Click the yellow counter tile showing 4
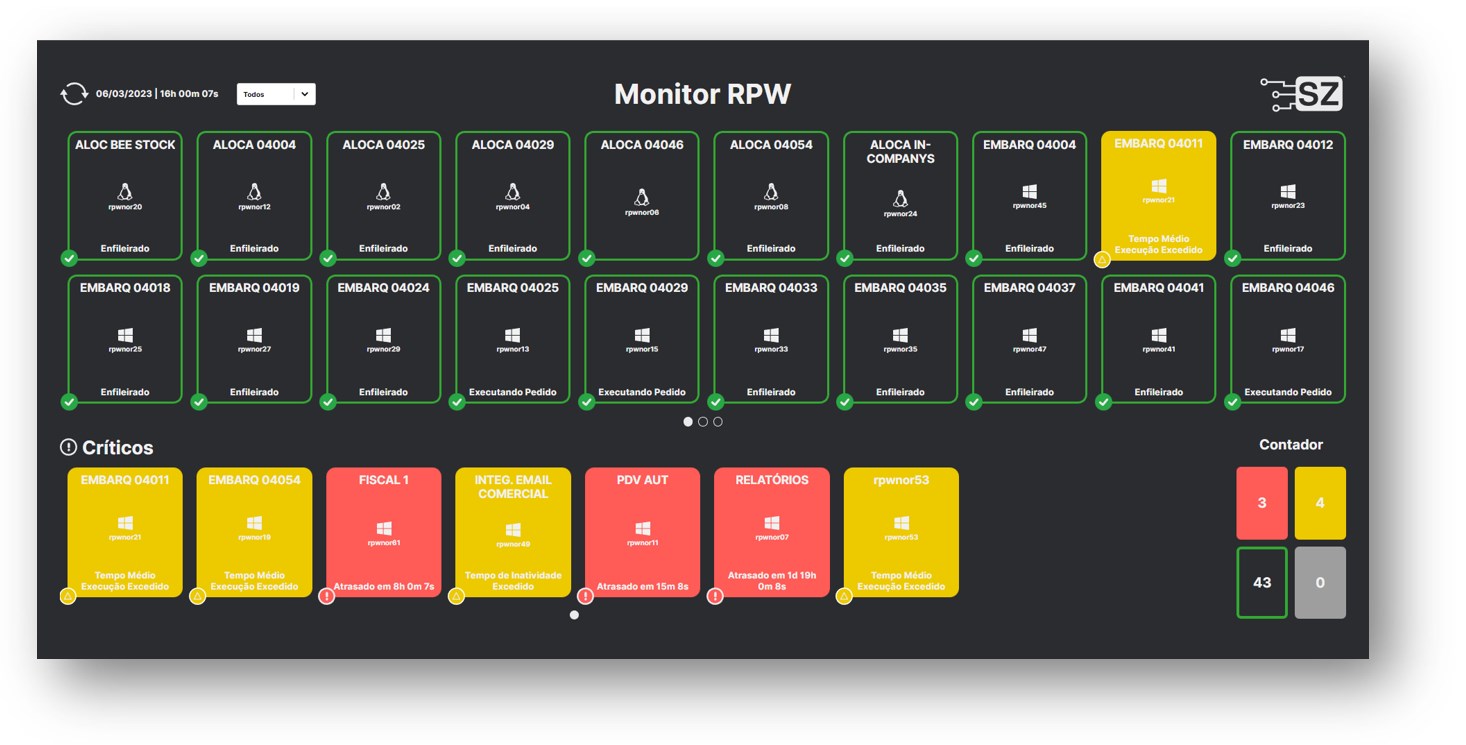1466x745 pixels. [1320, 503]
